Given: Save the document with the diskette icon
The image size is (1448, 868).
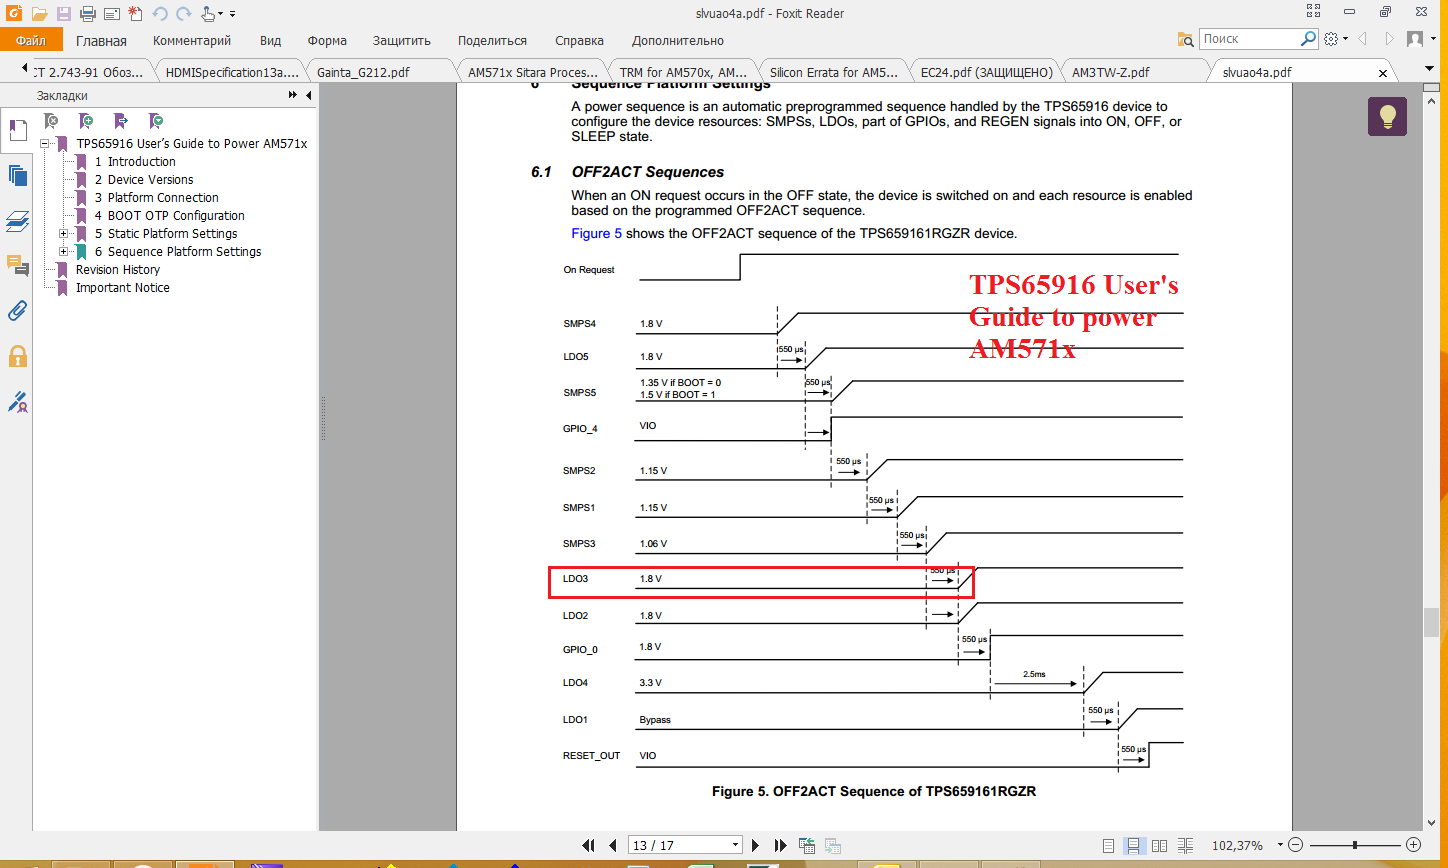Looking at the screenshot, I should [x=63, y=14].
